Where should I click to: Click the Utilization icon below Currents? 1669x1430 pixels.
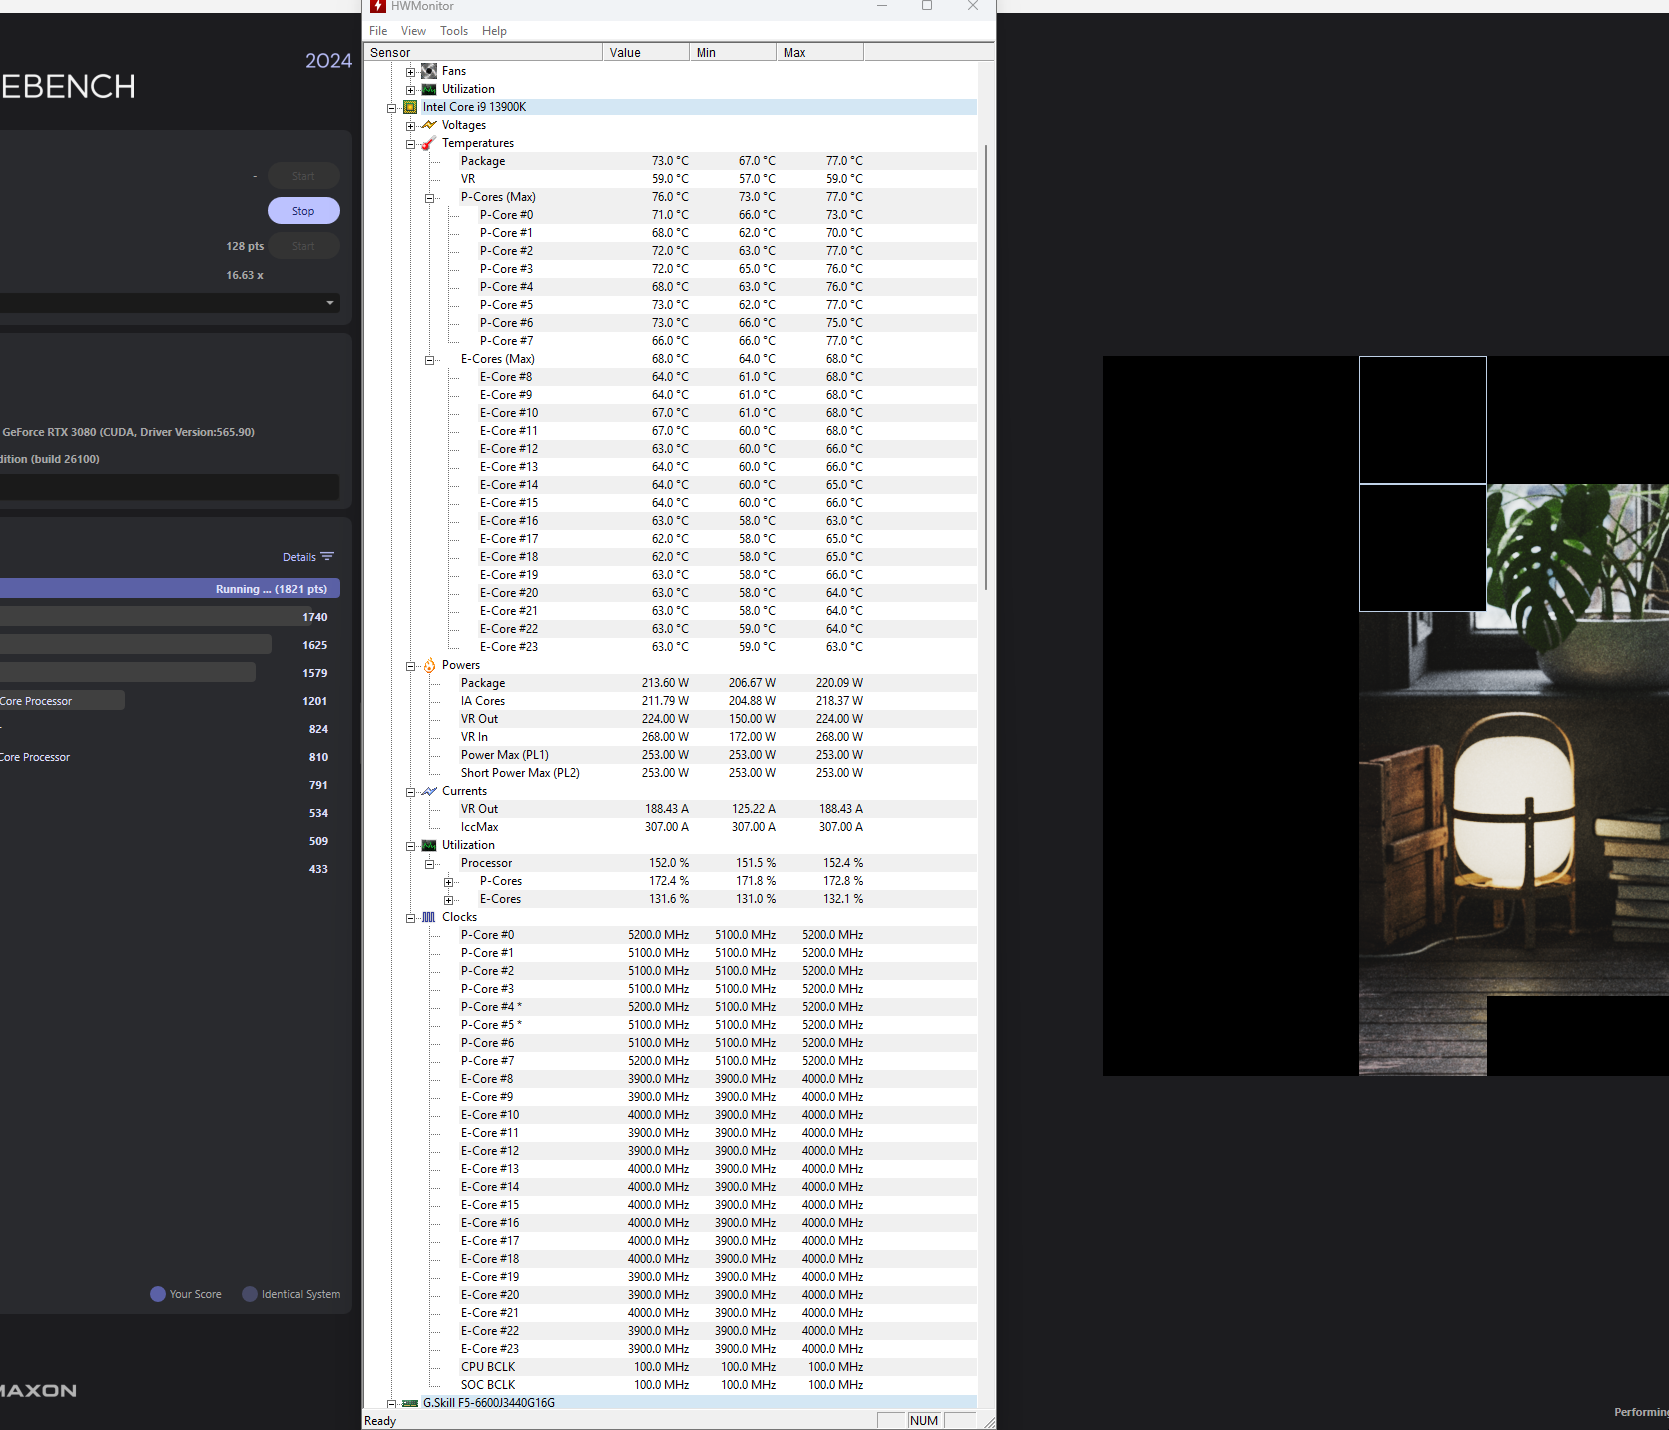click(429, 845)
